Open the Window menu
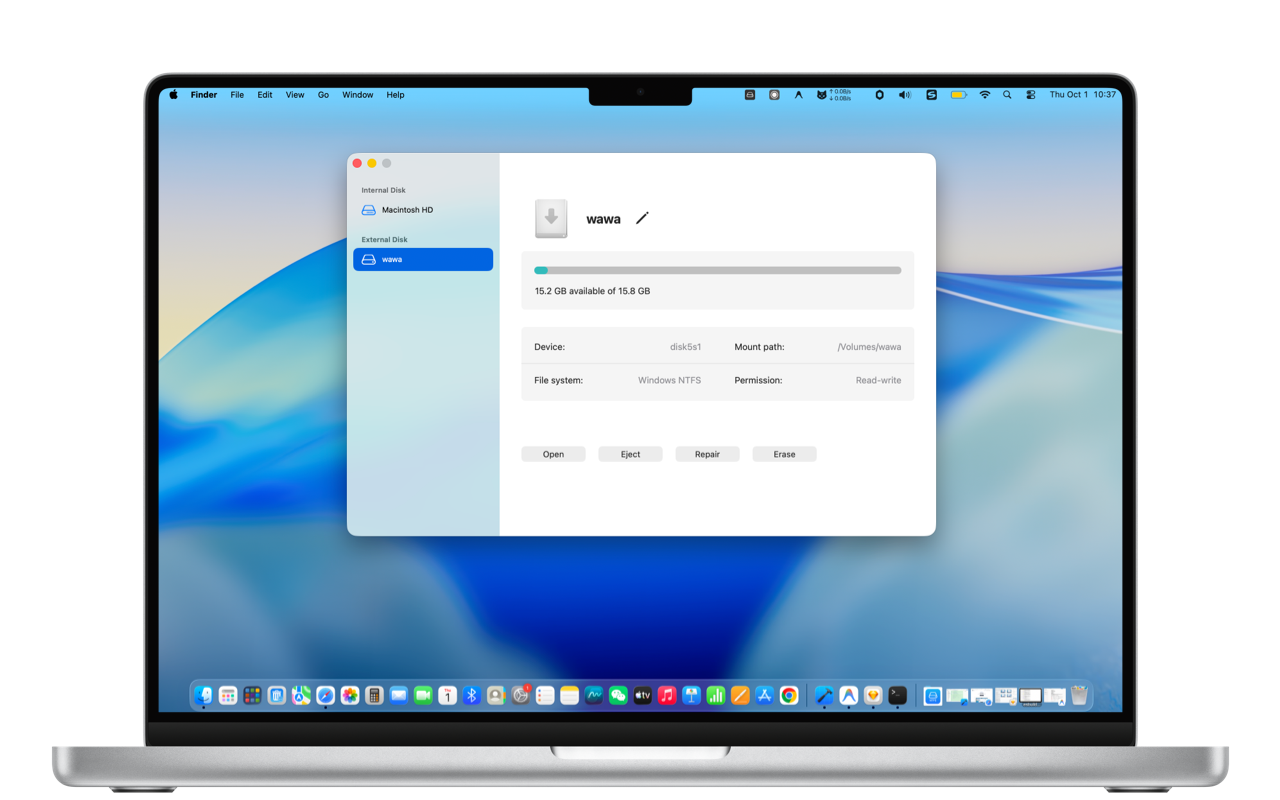Screen dimensions: 1280x800 [358, 95]
